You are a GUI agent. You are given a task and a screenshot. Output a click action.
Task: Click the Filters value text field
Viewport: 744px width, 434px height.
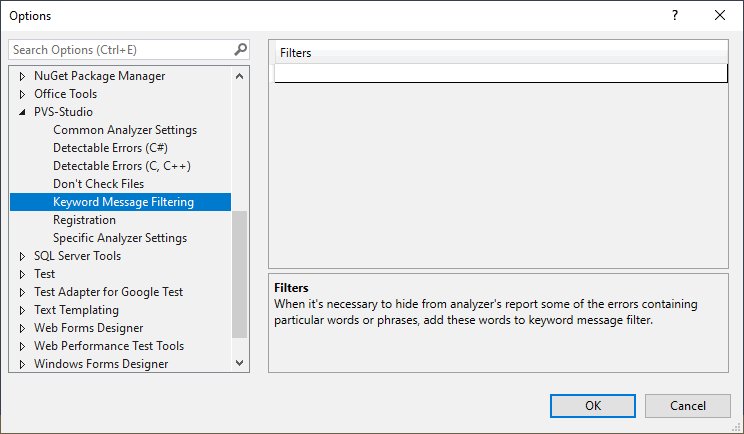(x=500, y=72)
